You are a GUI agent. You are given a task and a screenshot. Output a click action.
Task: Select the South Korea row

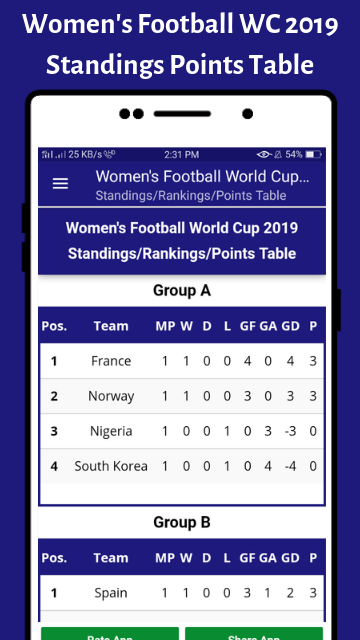click(x=182, y=466)
